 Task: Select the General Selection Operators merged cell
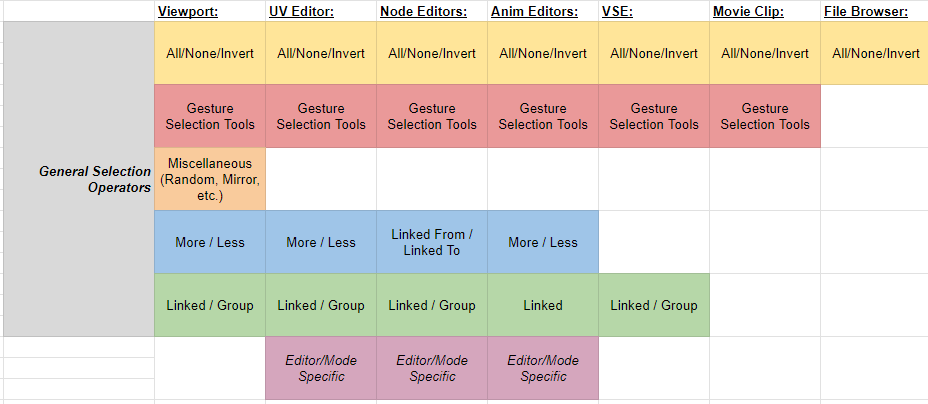[79, 179]
